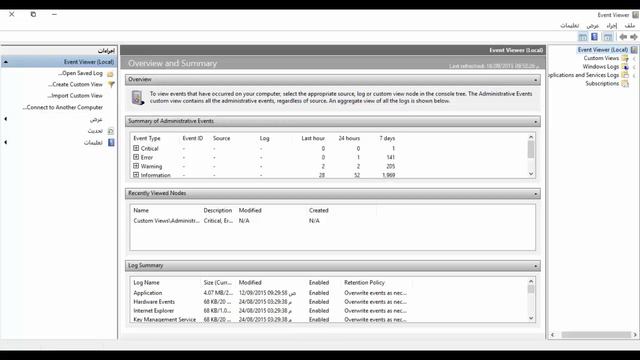Image resolution: width=640 pixels, height=360 pixels.
Task: Collapse the Overview section header arrow
Action: coord(536,80)
